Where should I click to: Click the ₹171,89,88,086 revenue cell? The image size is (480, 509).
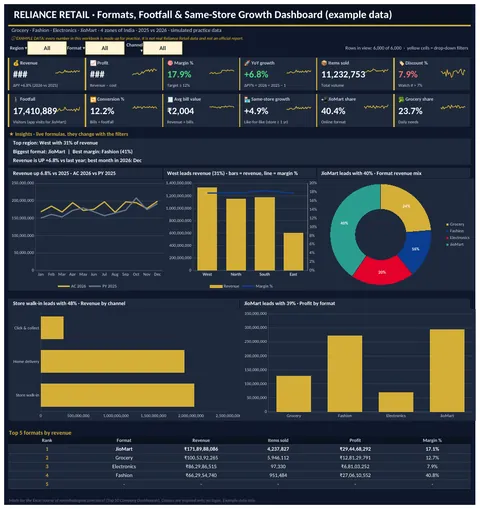[x=201, y=449]
